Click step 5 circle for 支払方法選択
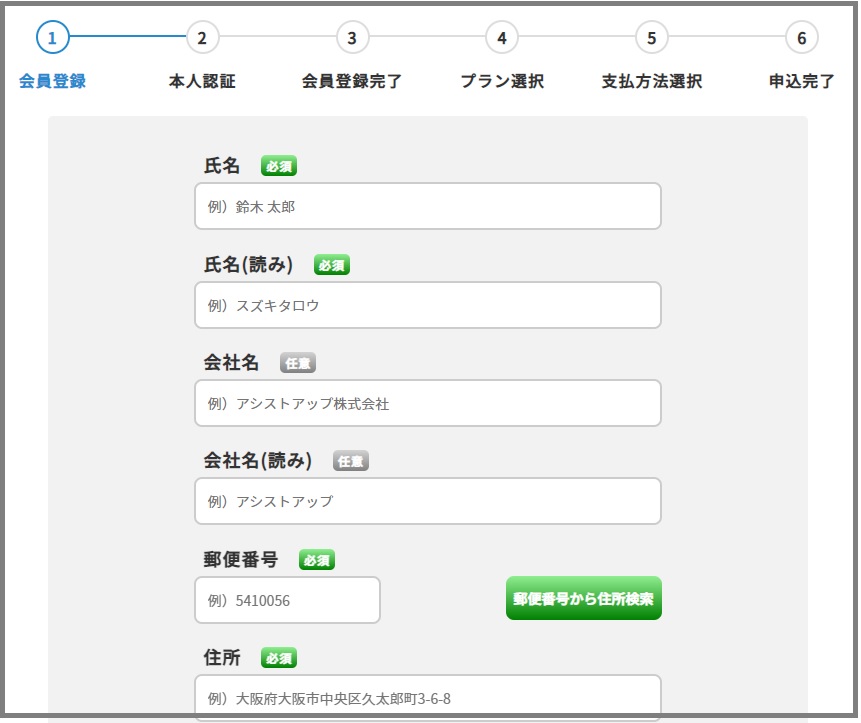The height and width of the screenshot is (723, 861). coord(652,37)
